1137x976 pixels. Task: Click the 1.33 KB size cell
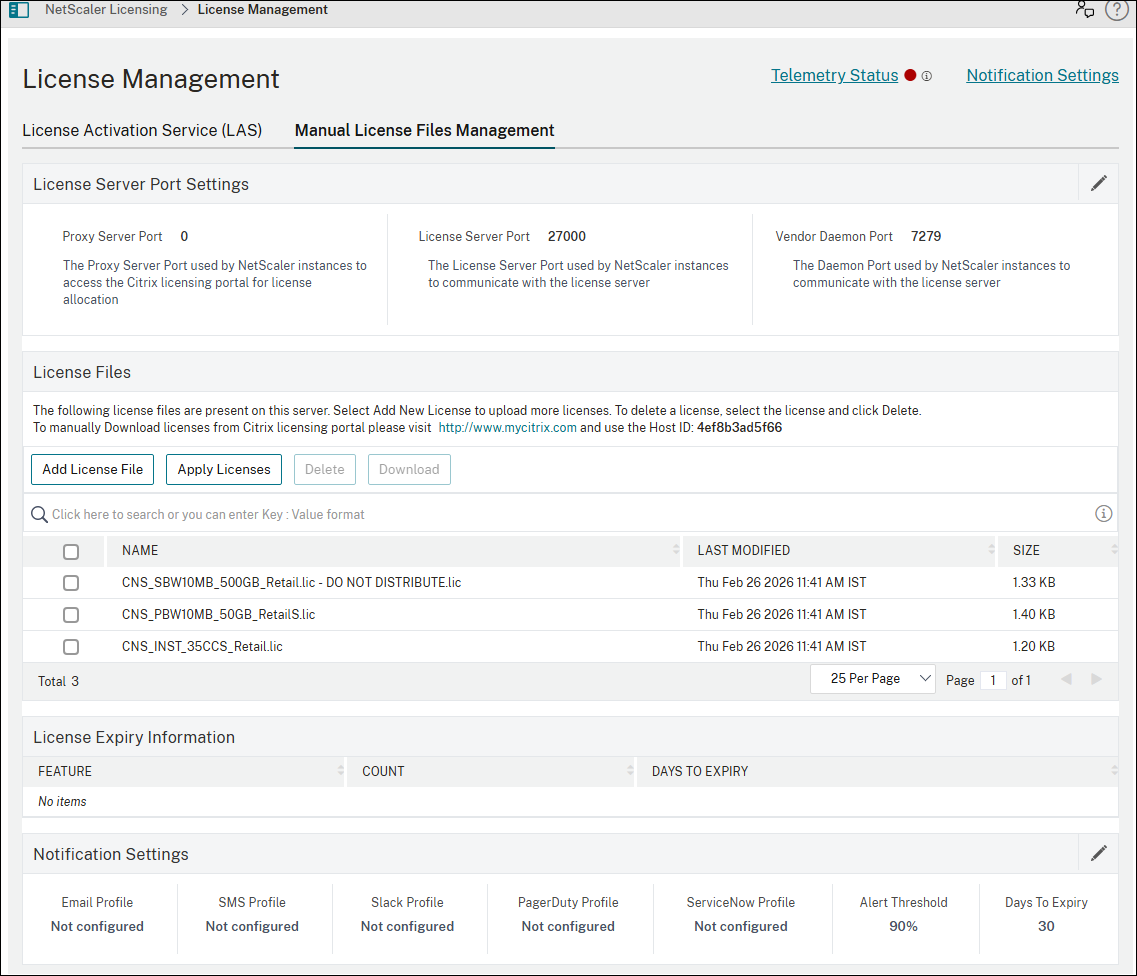(1034, 582)
